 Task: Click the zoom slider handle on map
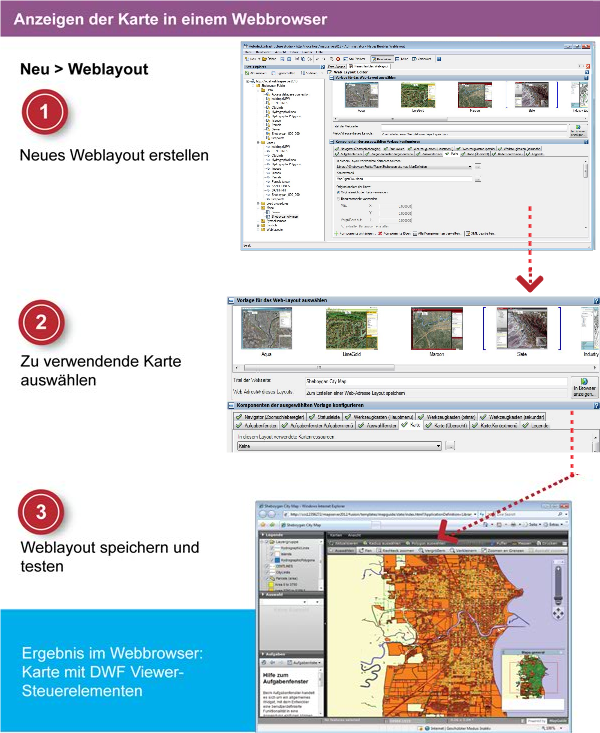click(x=558, y=598)
